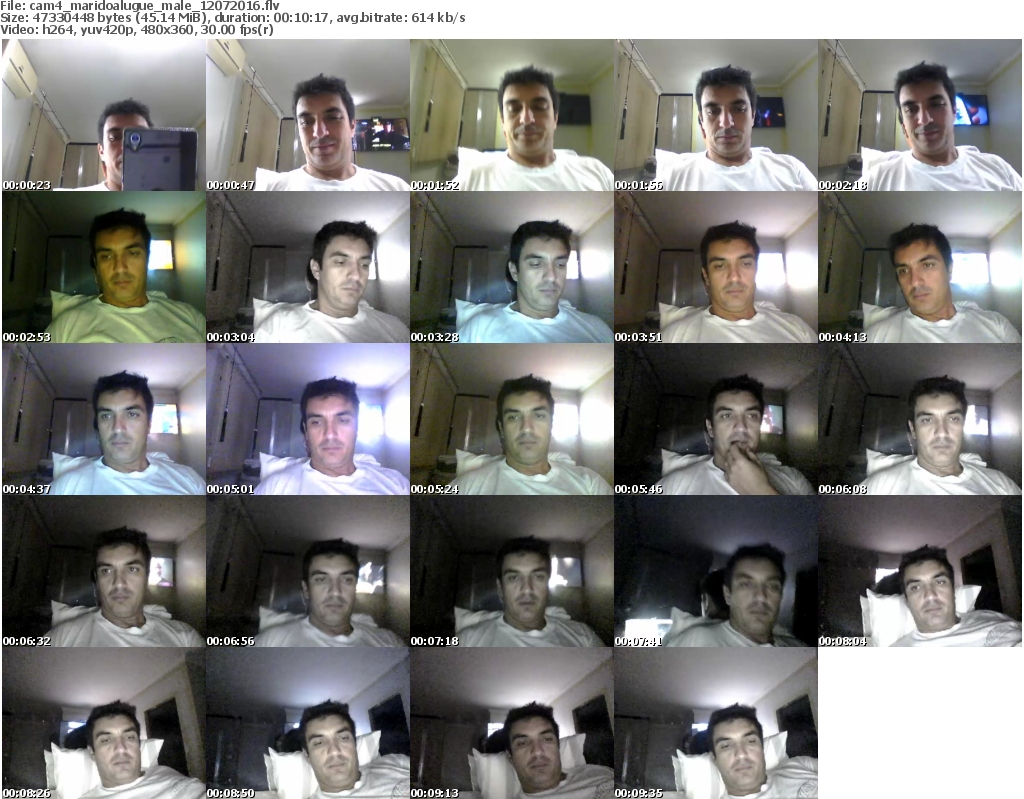Image resolution: width=1024 pixels, height=799 pixels.
Task: Click the file name cam4_maridoalugue_male_12072016.flv
Action: tap(154, 6)
